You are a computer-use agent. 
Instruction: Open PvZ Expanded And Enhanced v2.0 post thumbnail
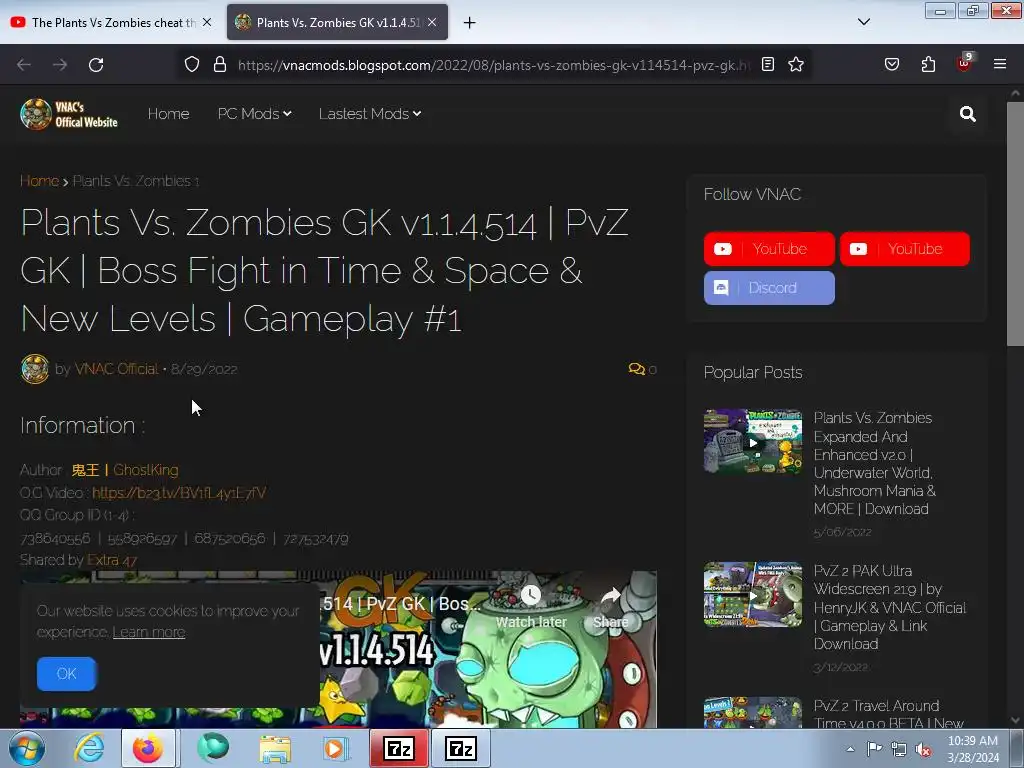[753, 441]
